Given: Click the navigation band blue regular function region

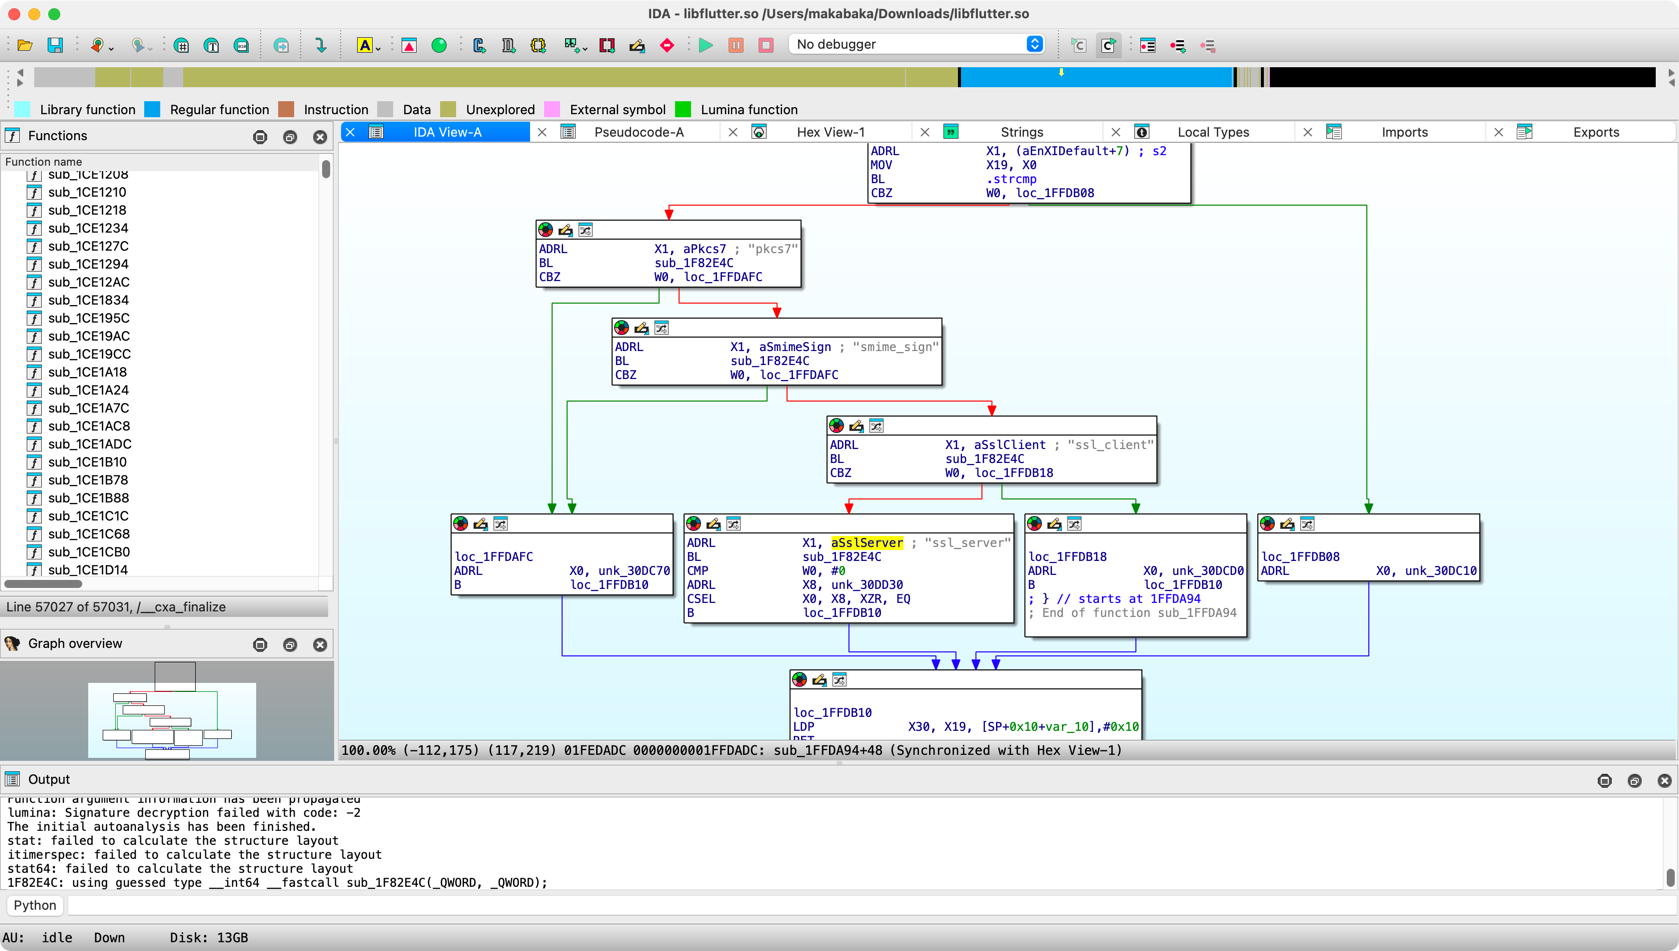Looking at the screenshot, I should click(x=1095, y=77).
